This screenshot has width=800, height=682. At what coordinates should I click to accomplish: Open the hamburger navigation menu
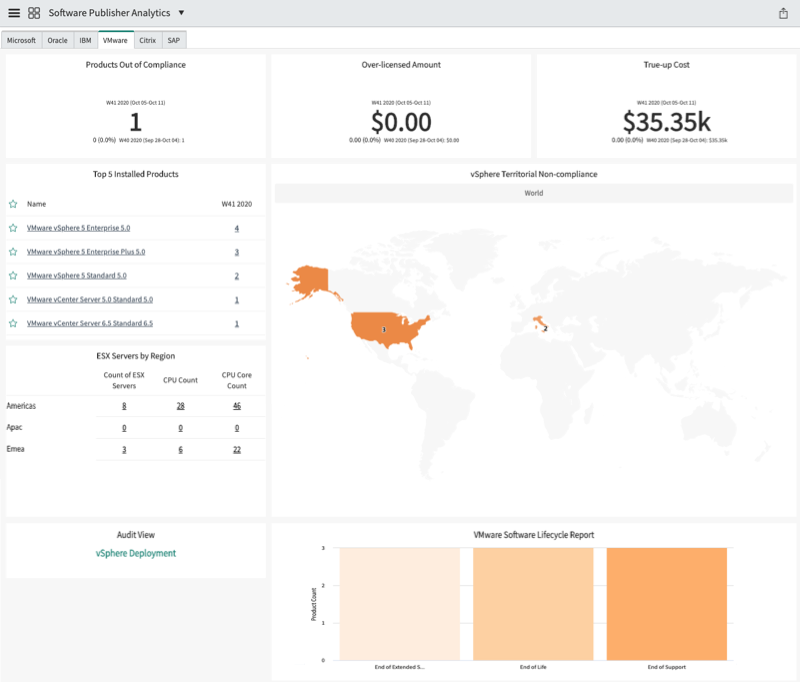[14, 13]
